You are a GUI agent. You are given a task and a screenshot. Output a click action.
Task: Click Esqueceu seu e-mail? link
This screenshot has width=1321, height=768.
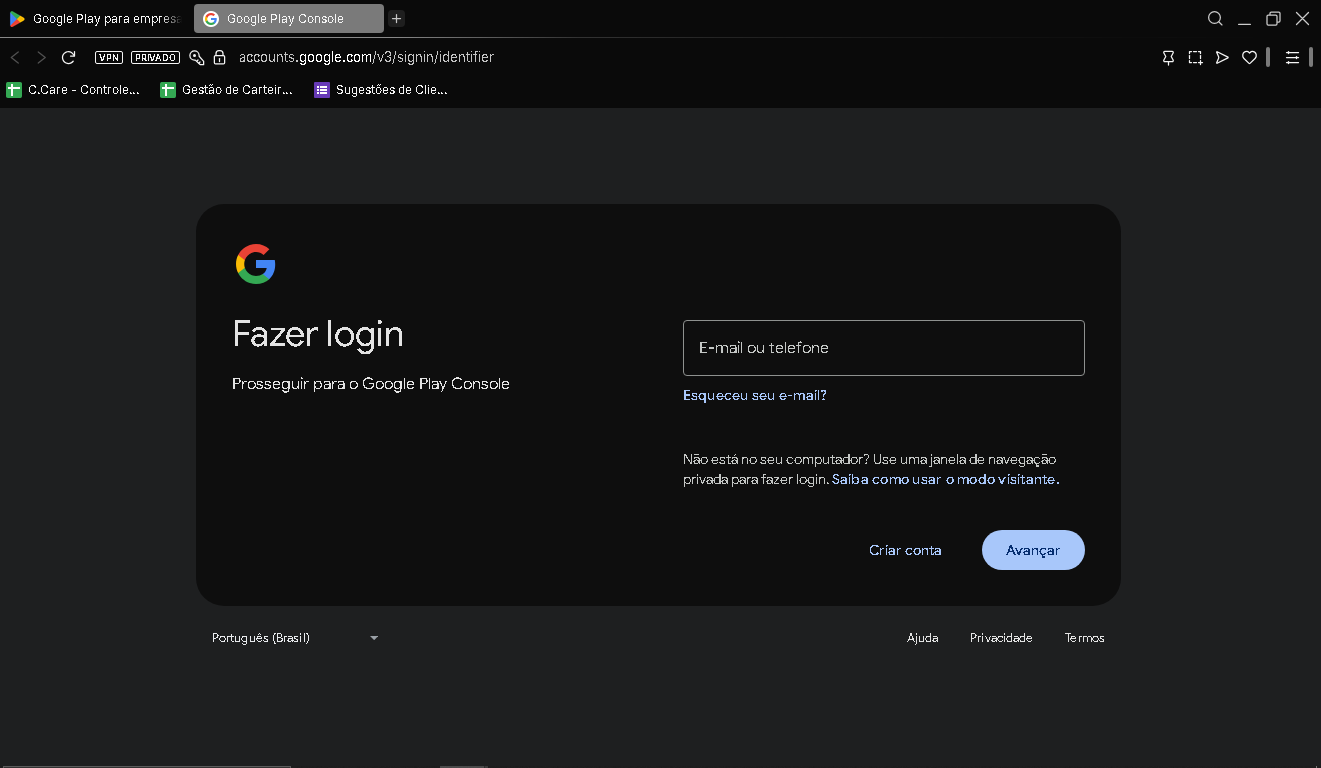755,395
